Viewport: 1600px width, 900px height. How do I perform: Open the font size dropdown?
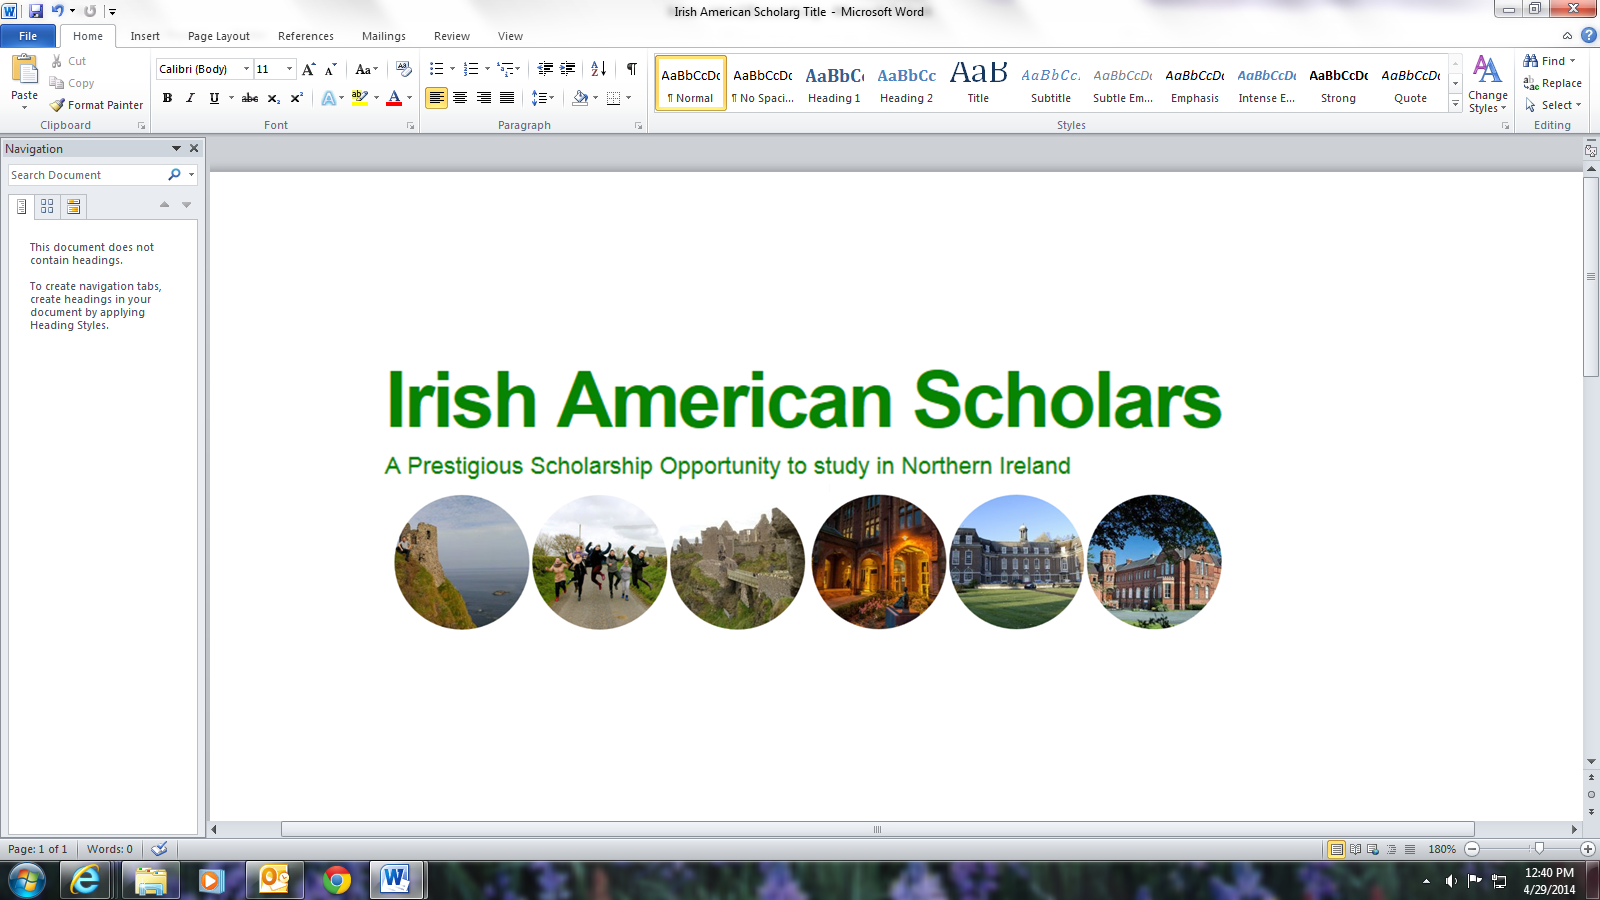pos(289,69)
